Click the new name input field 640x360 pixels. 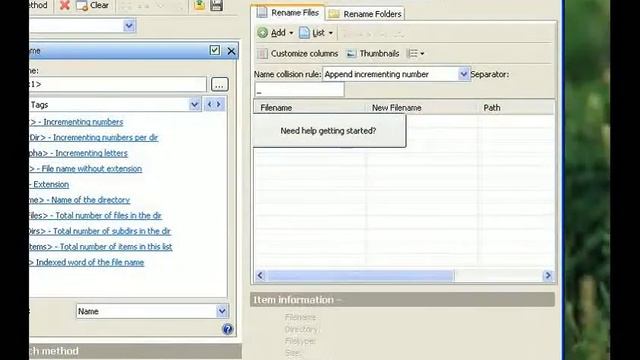(x=118, y=84)
